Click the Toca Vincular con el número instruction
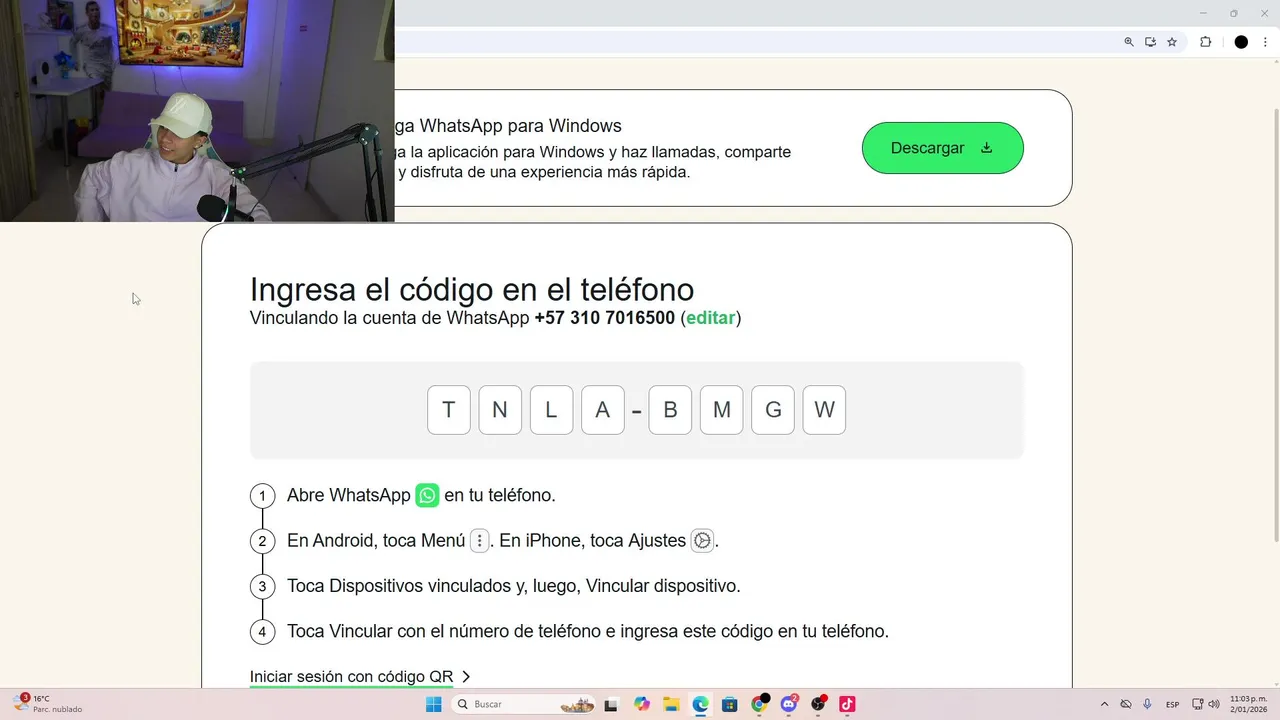The image size is (1280, 720). [x=588, y=632]
